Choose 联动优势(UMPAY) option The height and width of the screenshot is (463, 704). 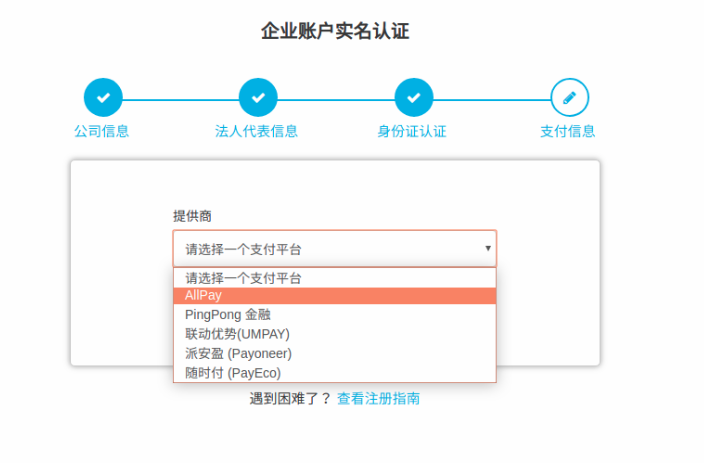334,334
